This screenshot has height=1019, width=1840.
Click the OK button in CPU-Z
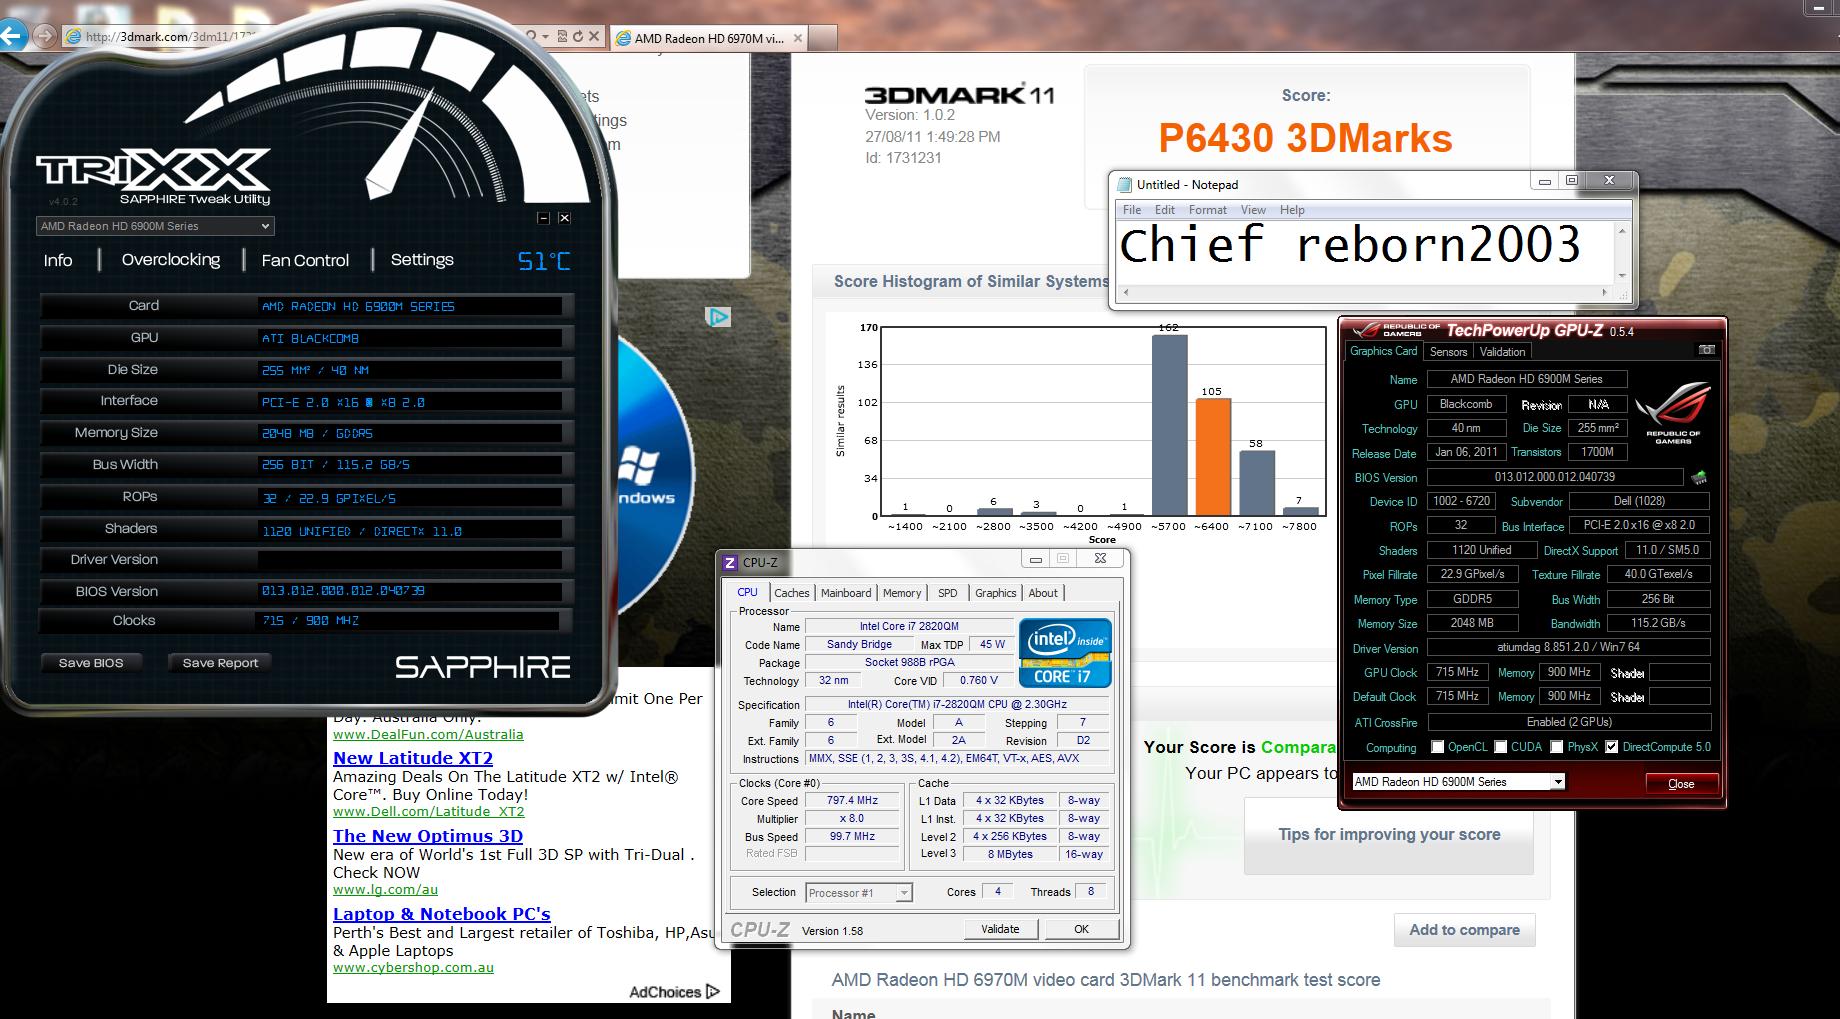click(1081, 929)
